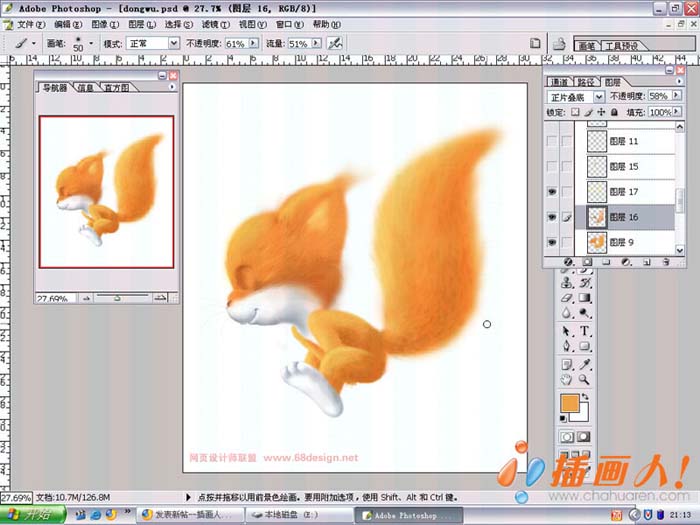This screenshot has height=525, width=700.
Task: Open the brush 不透明度 61% slider arrow
Action: pyautogui.click(x=254, y=43)
